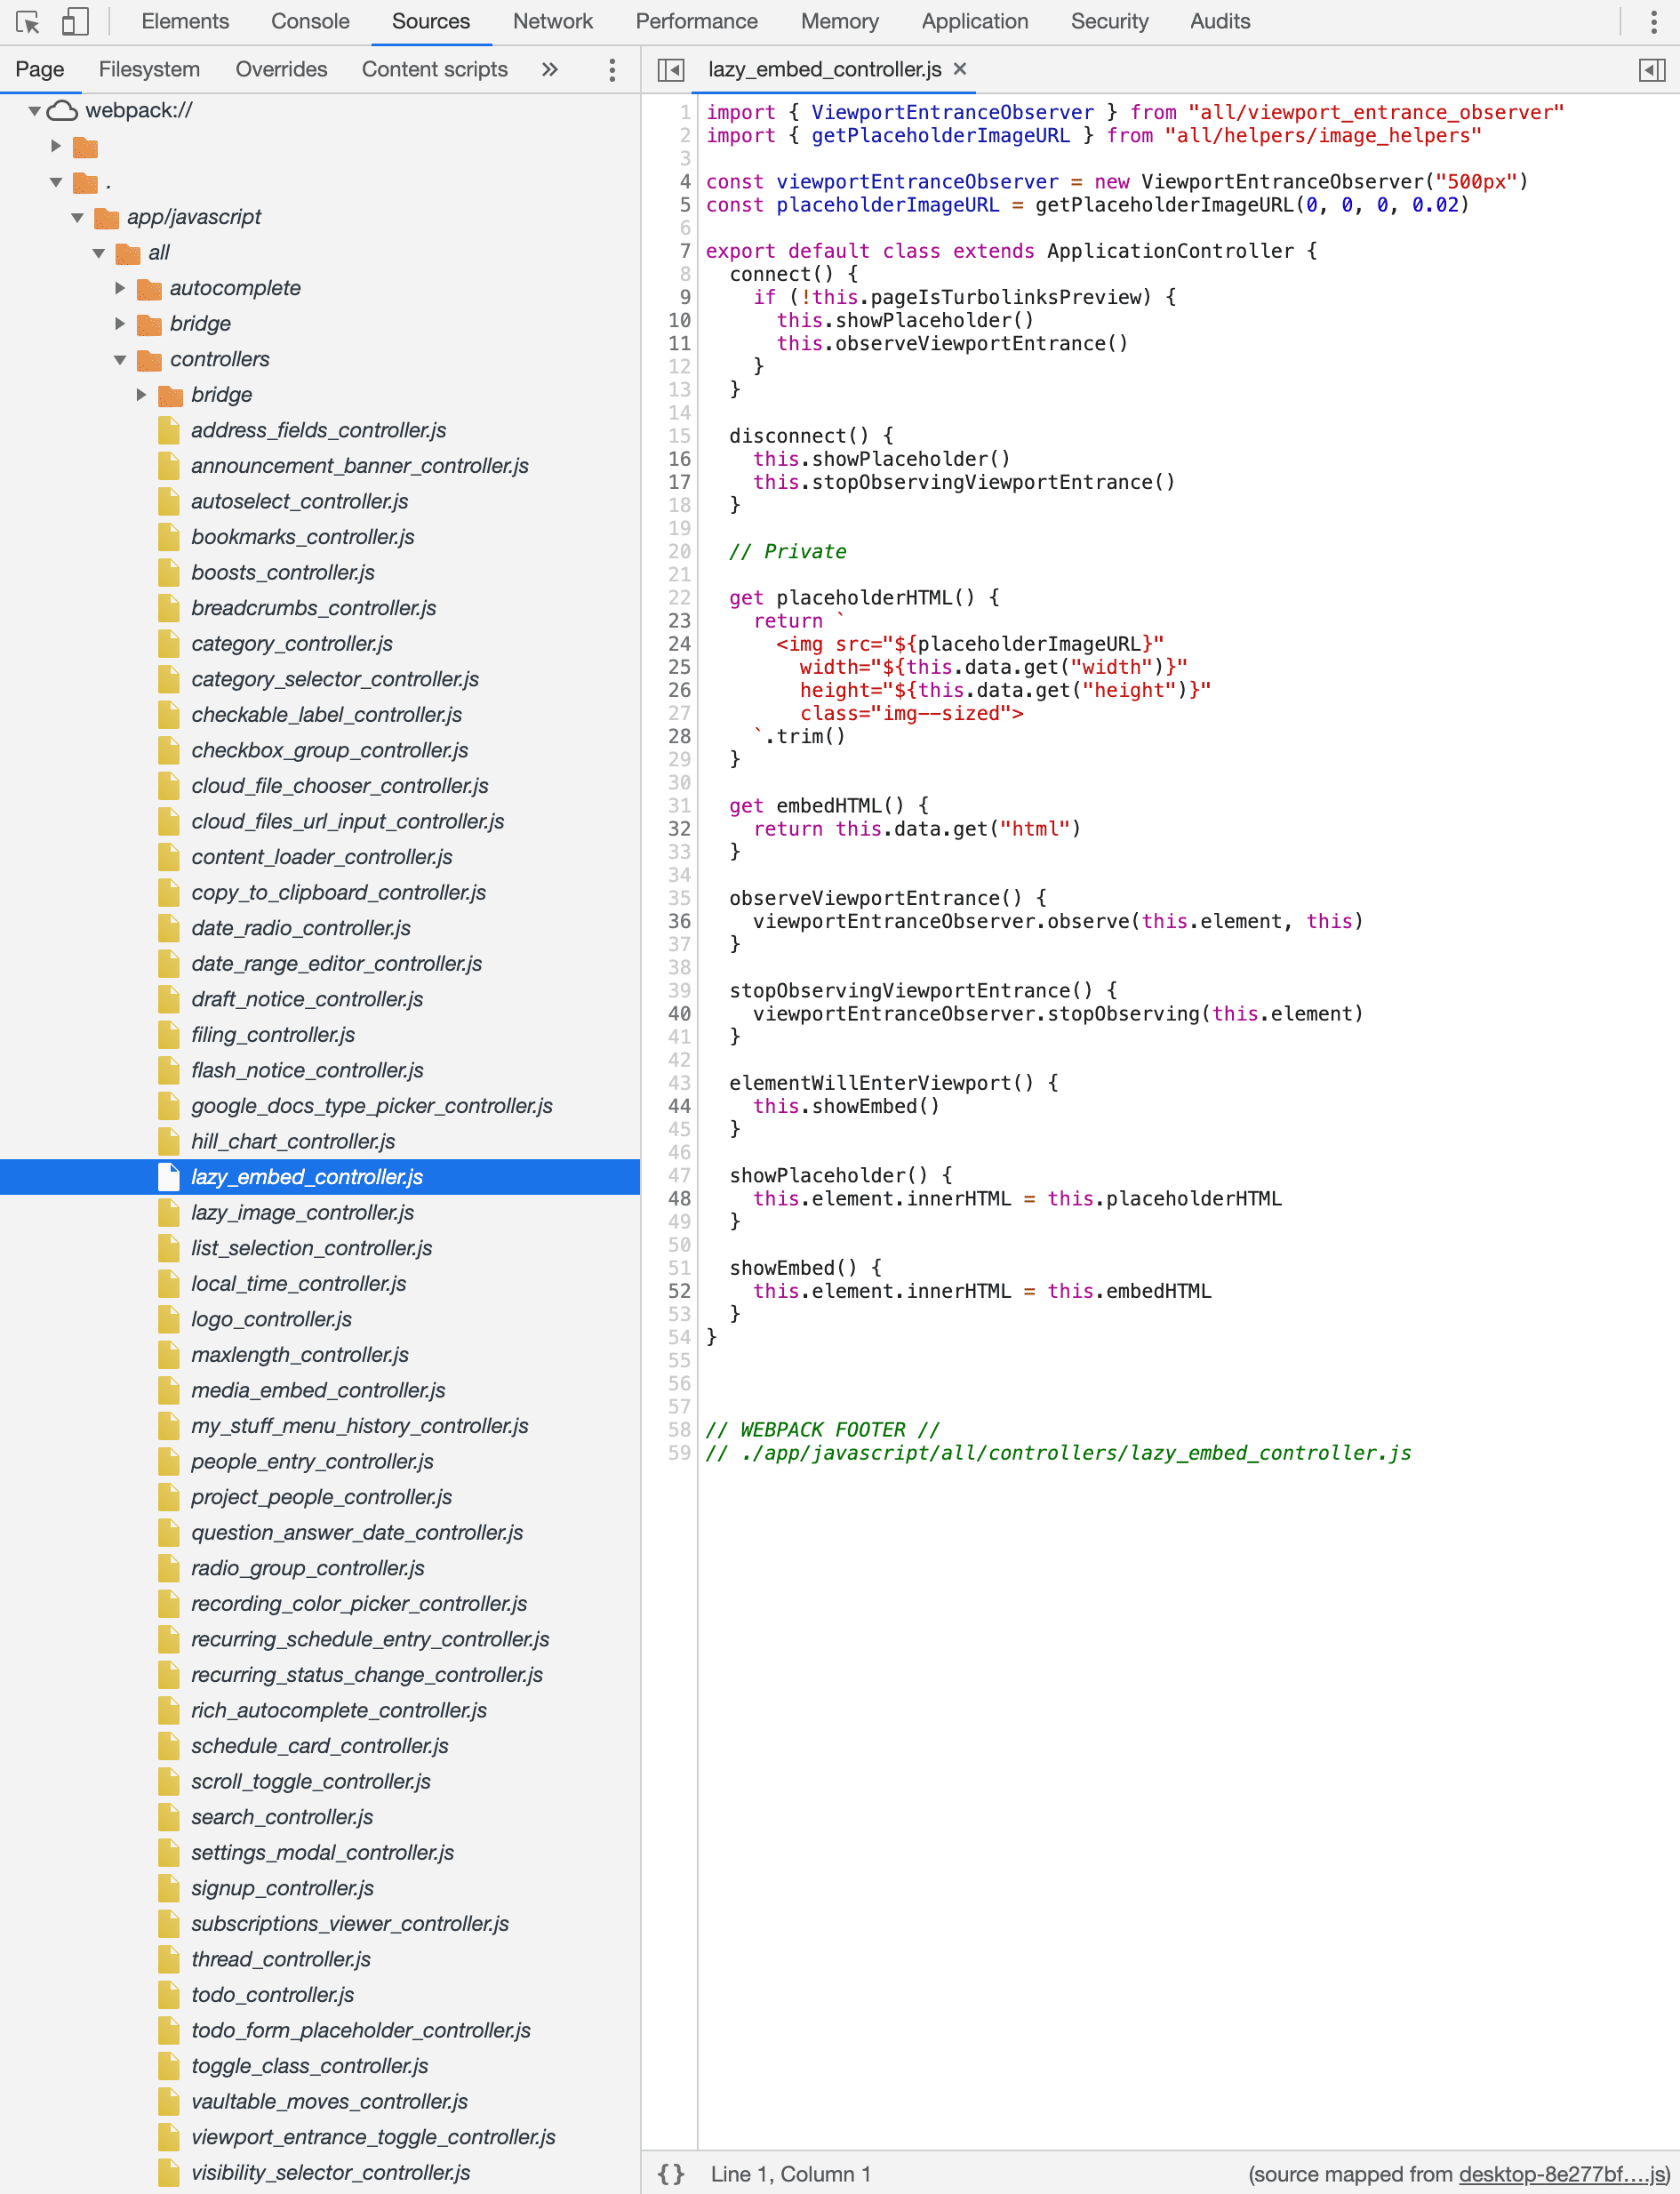Switch to the Filesystem navigator tab
Screen dimensions: 1680x2194
[149, 69]
